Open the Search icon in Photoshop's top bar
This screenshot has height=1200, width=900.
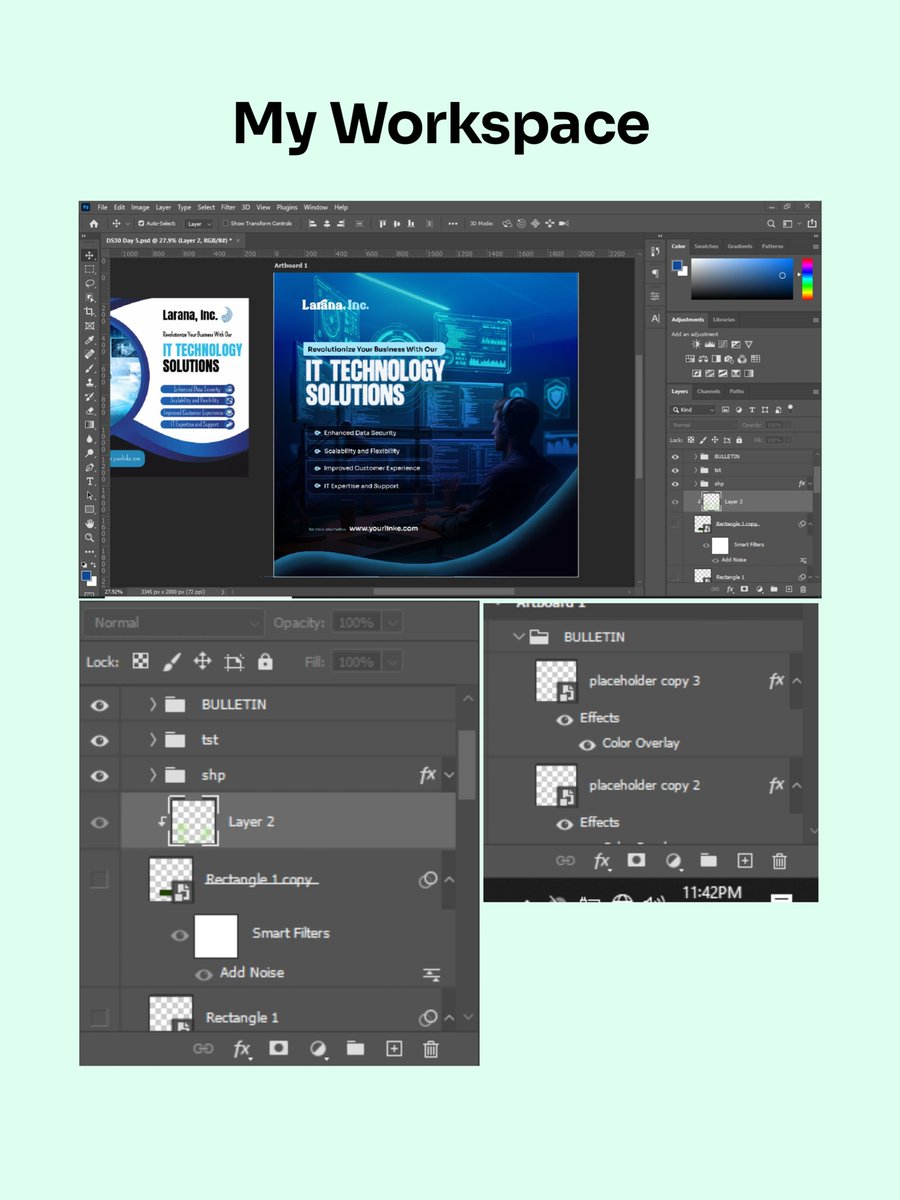[771, 224]
